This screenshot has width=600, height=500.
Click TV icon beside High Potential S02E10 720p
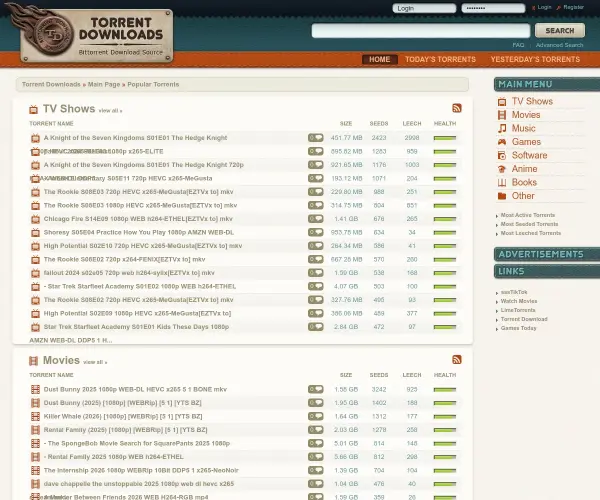pos(35,246)
